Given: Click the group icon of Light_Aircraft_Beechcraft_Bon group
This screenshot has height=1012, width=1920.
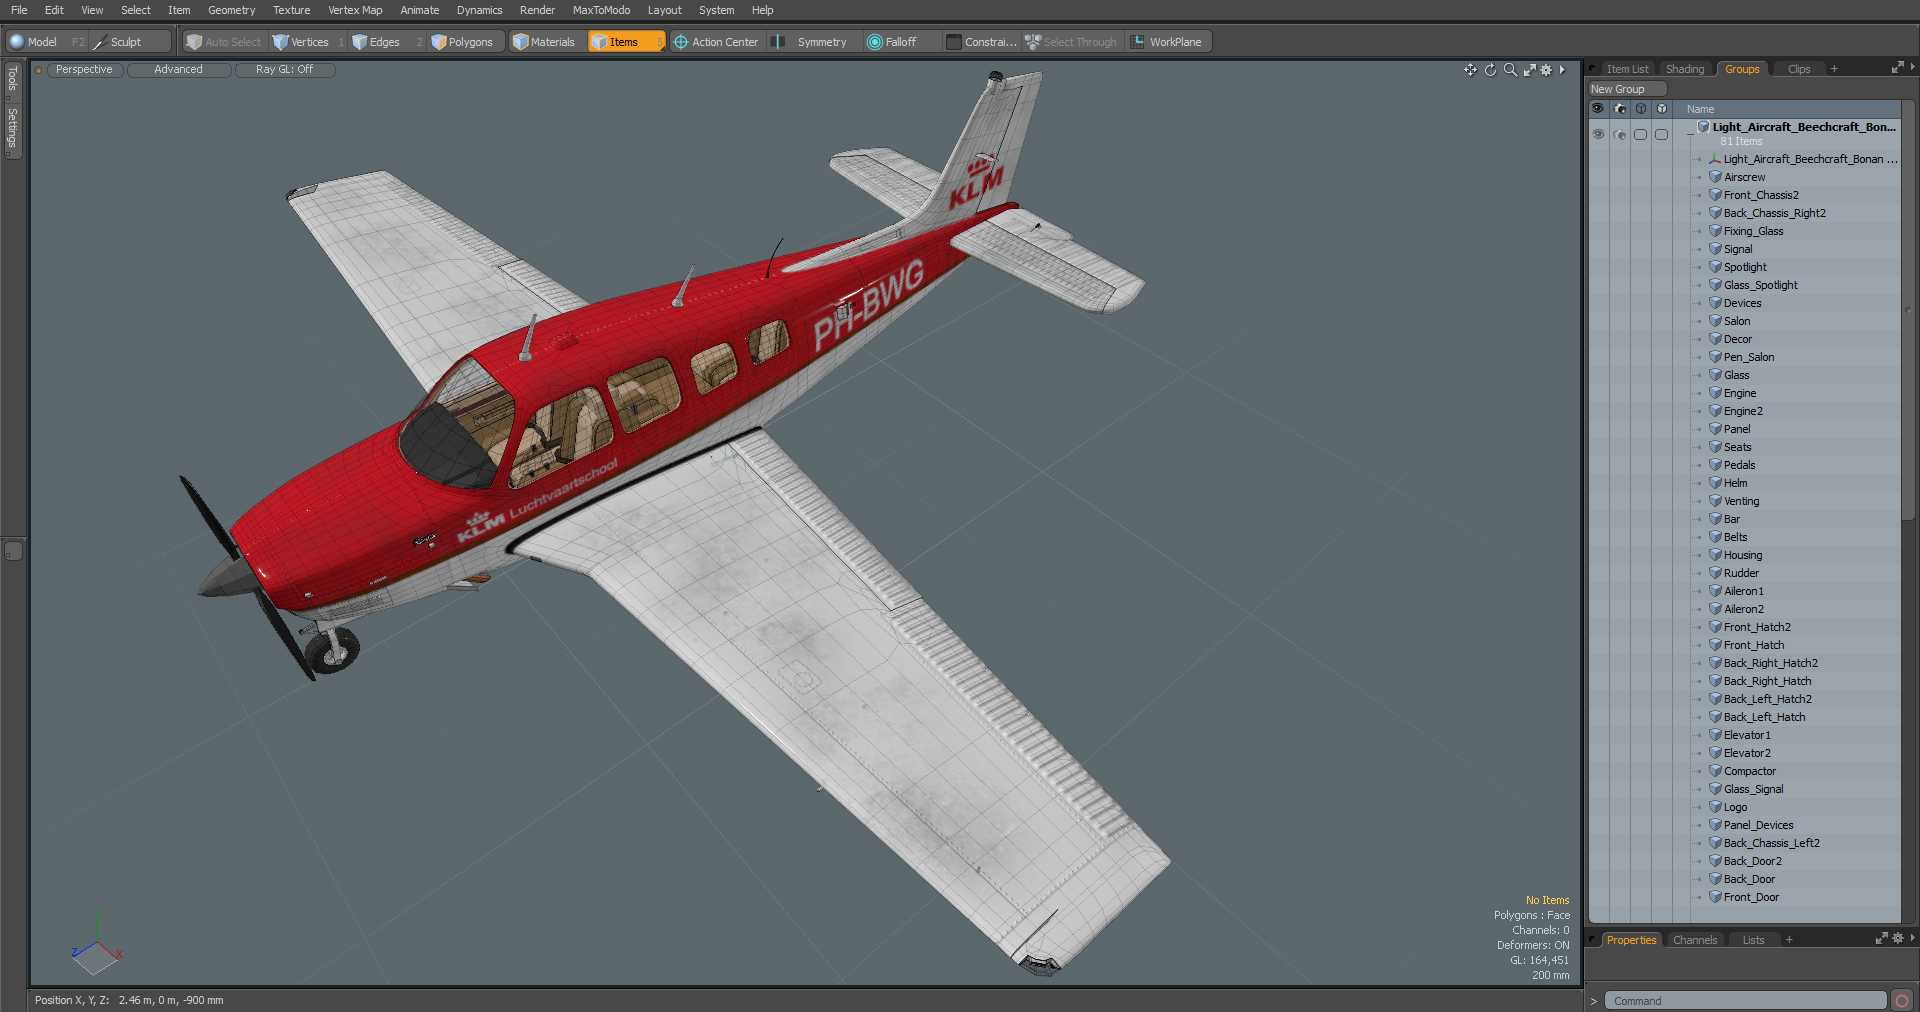Looking at the screenshot, I should tap(1703, 127).
